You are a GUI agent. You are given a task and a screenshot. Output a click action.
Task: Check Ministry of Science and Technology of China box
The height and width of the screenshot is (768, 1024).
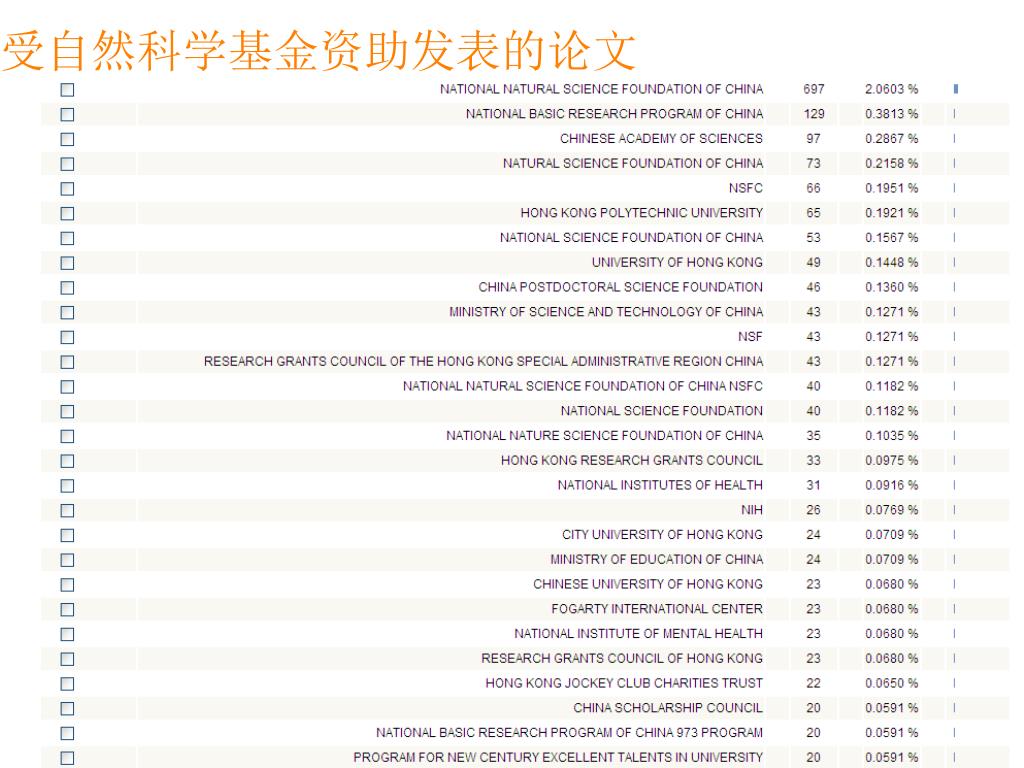point(67,313)
